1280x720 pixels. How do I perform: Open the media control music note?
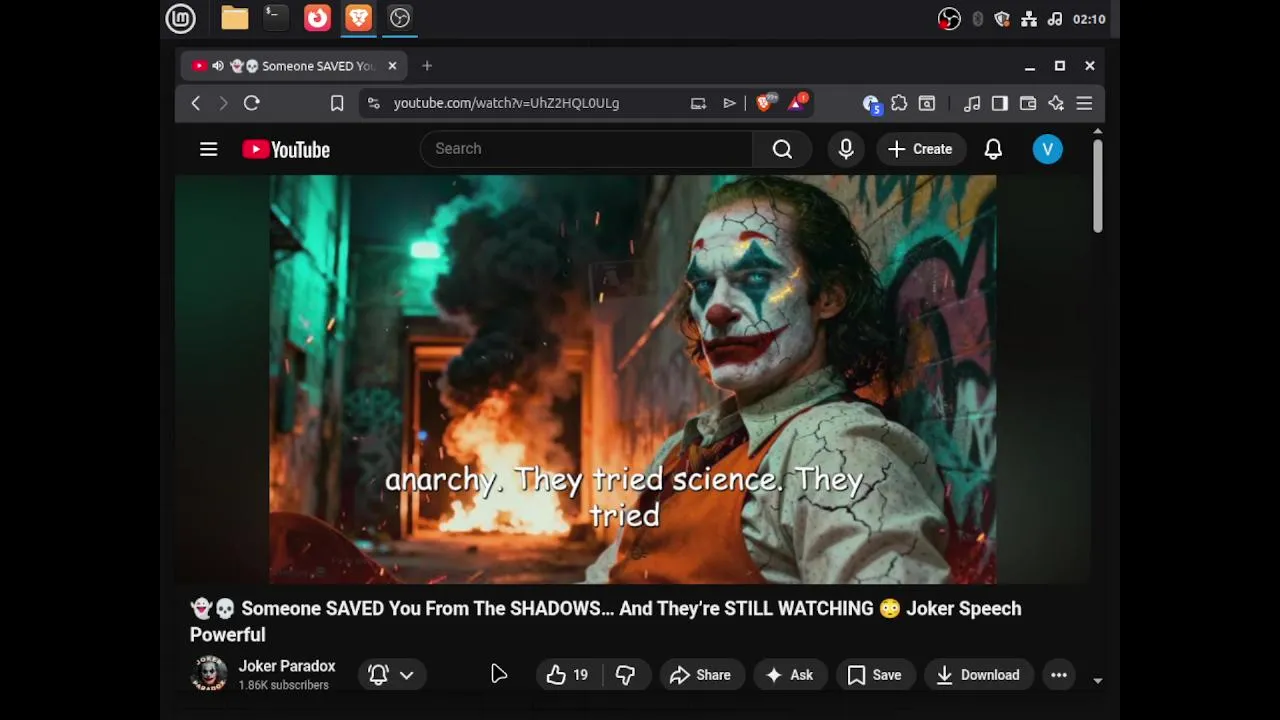[x=972, y=103]
